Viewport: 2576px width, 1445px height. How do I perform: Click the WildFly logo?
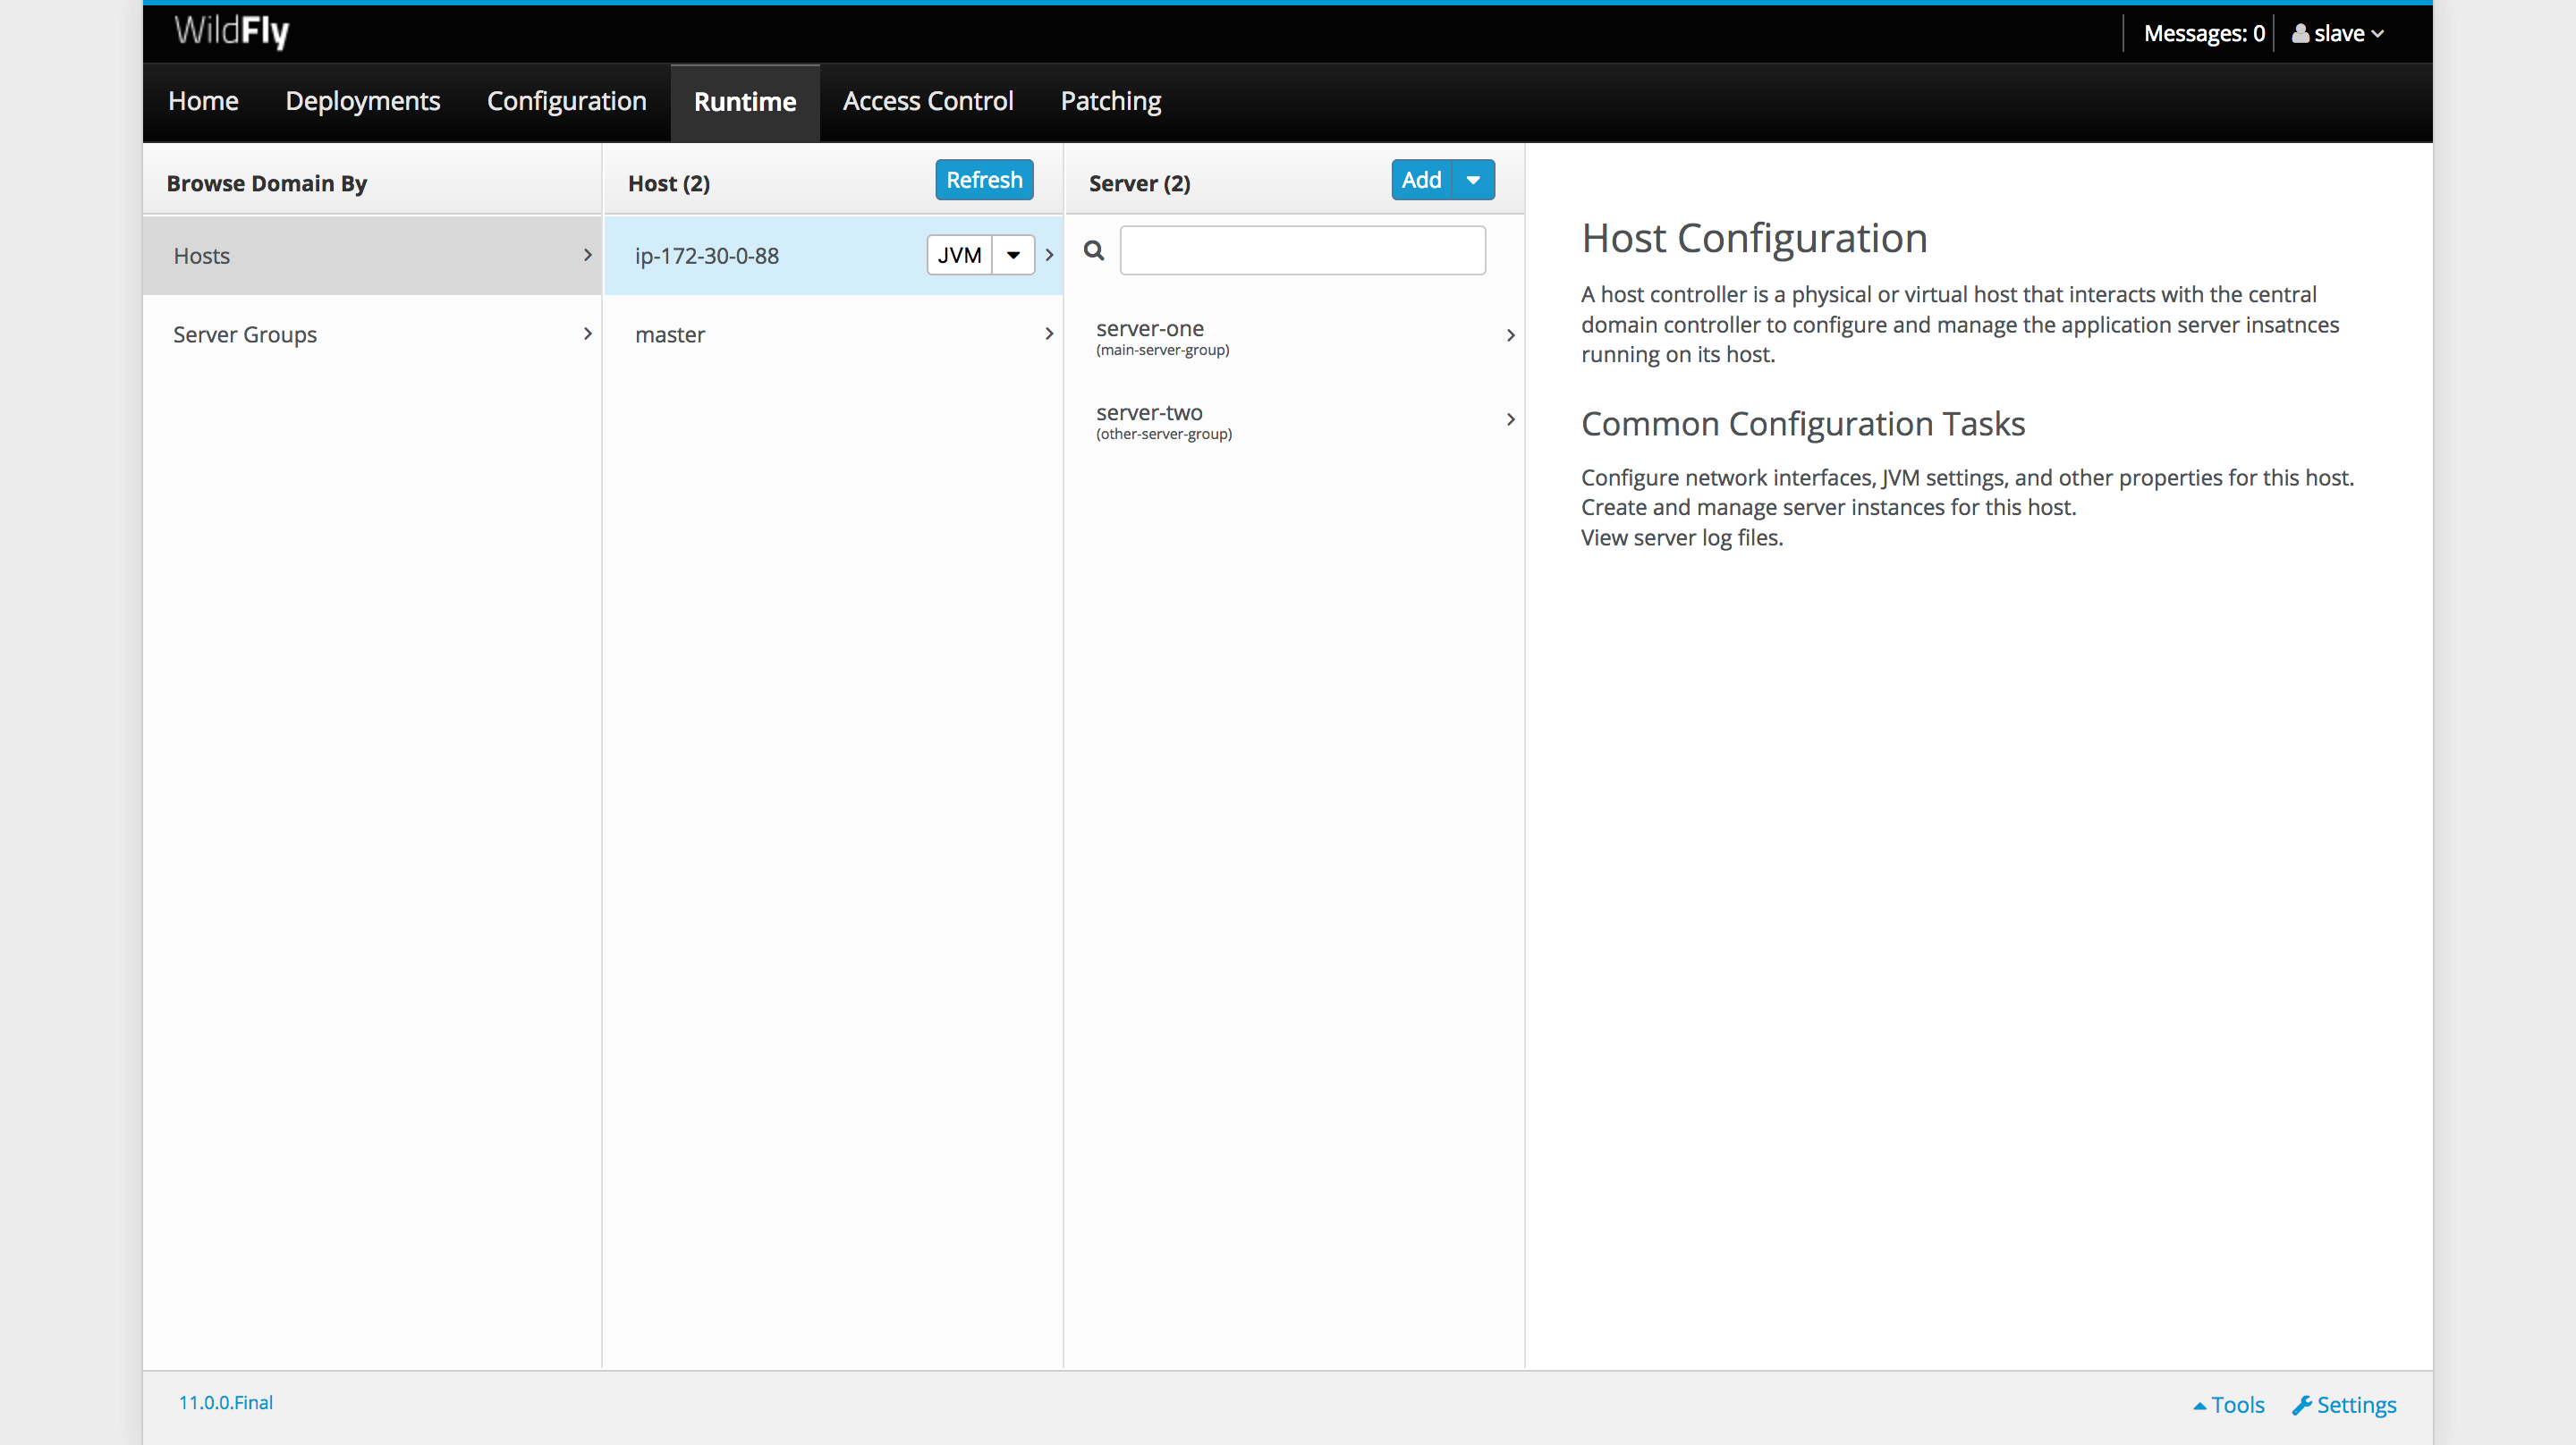[x=229, y=31]
